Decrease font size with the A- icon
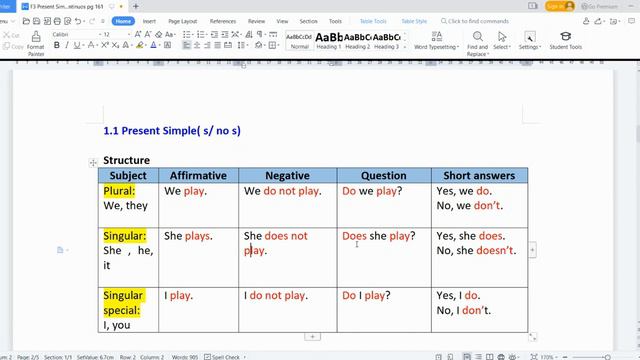 pyautogui.click(x=148, y=34)
